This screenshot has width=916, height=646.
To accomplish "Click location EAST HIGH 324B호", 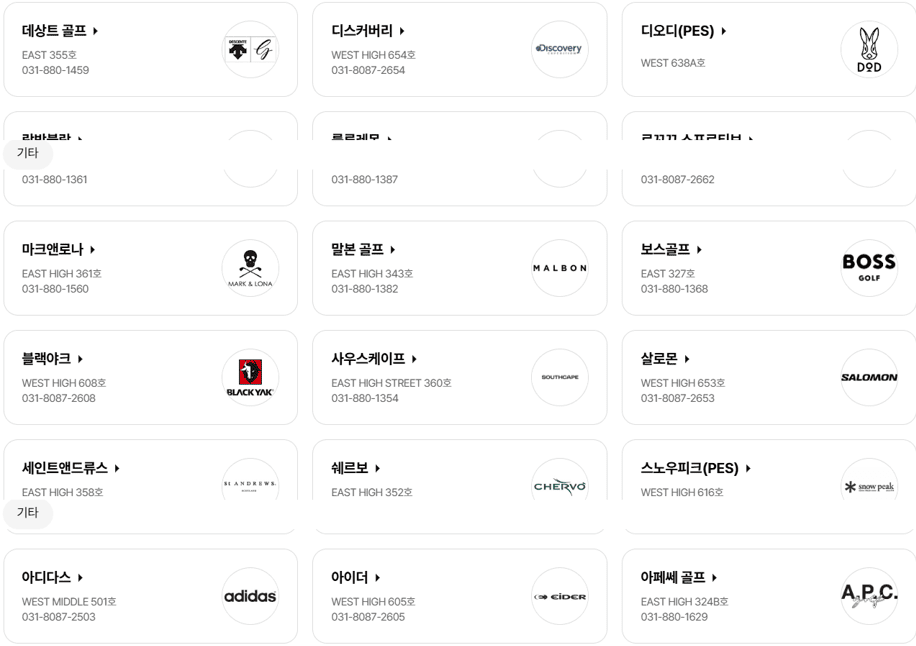I will (685, 602).
